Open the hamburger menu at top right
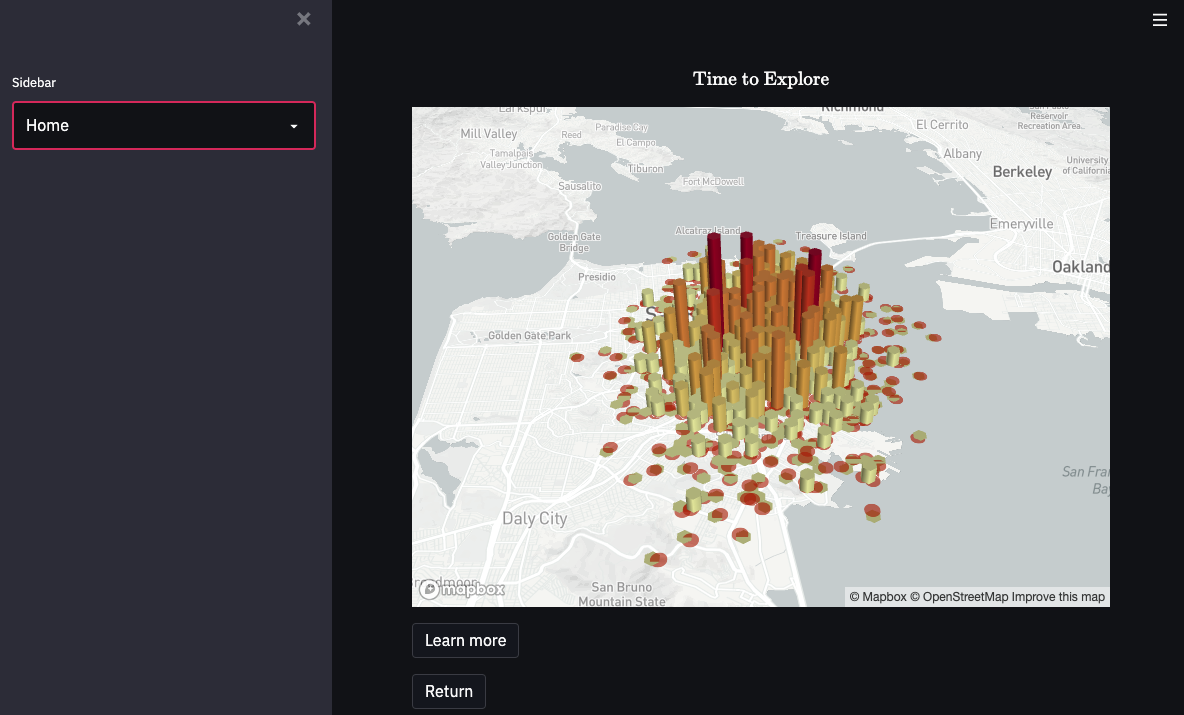Screen dimensions: 1184x715 (x=1160, y=20)
